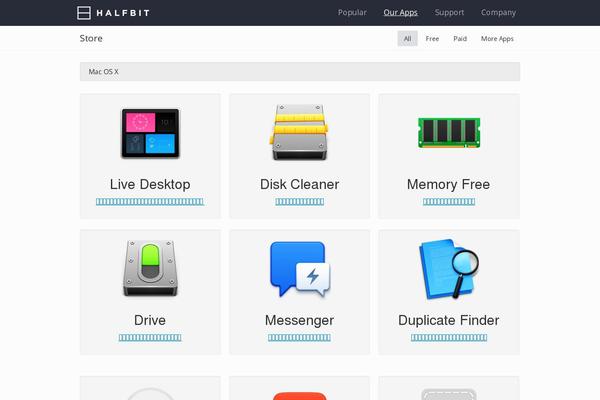Click the Halfbit logo icon
This screenshot has height=400, width=600.
[x=84, y=13]
